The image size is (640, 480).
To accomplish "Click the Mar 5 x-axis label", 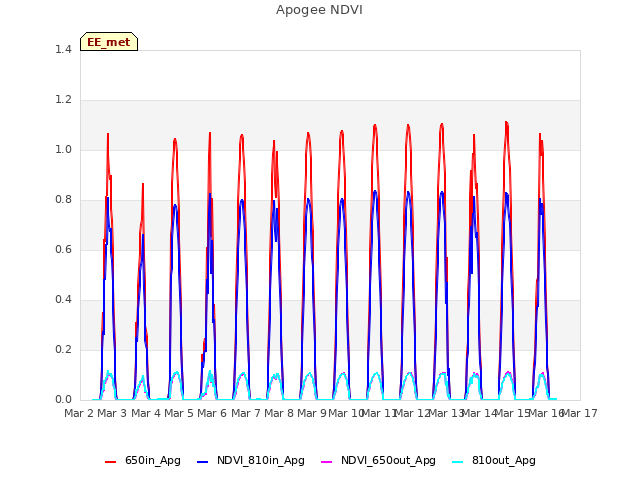I will point(179,413).
